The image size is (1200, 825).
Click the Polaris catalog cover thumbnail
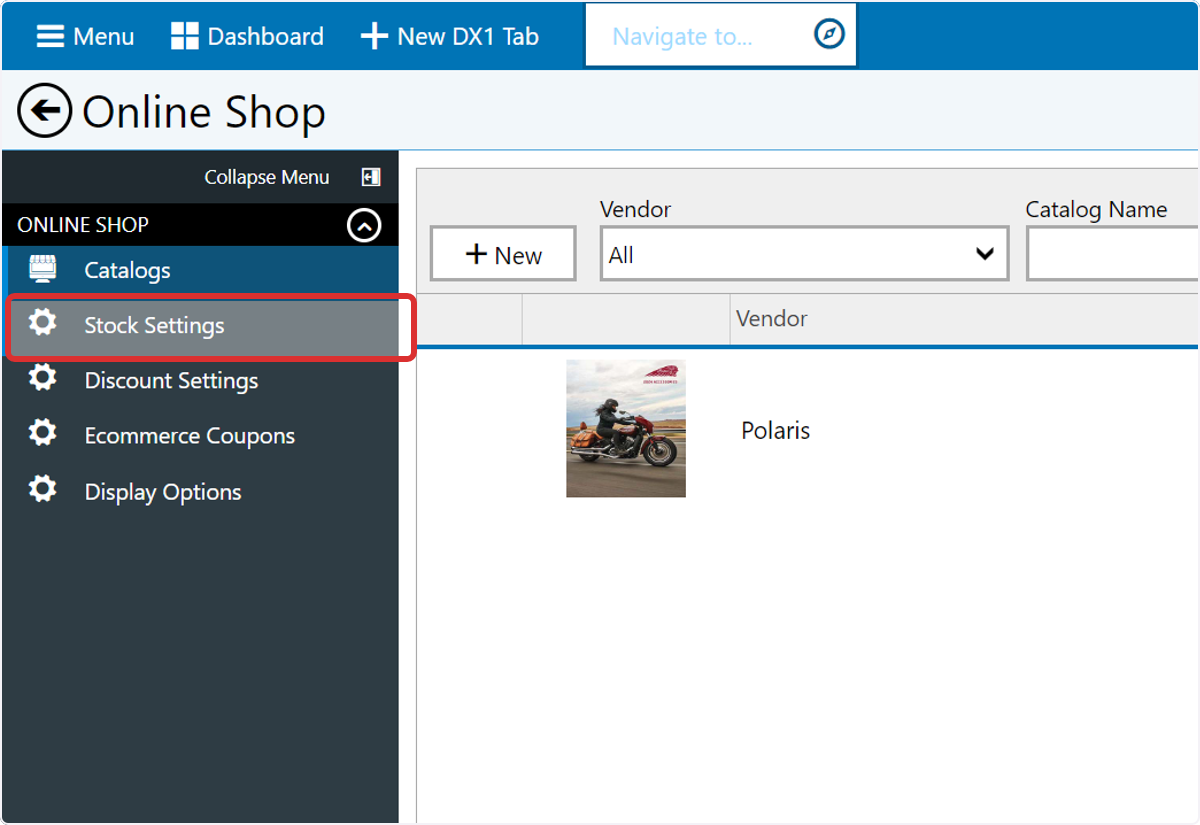click(626, 428)
